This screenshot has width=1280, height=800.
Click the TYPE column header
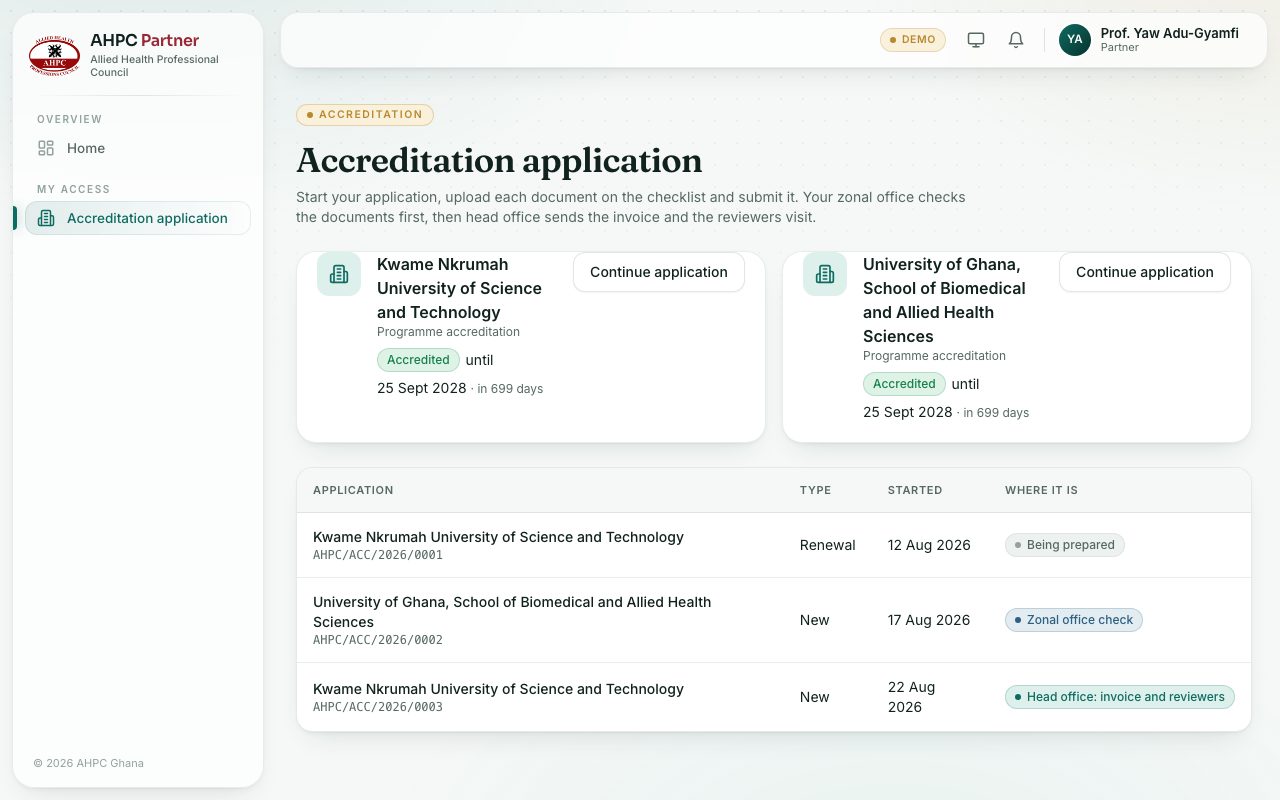(x=815, y=490)
